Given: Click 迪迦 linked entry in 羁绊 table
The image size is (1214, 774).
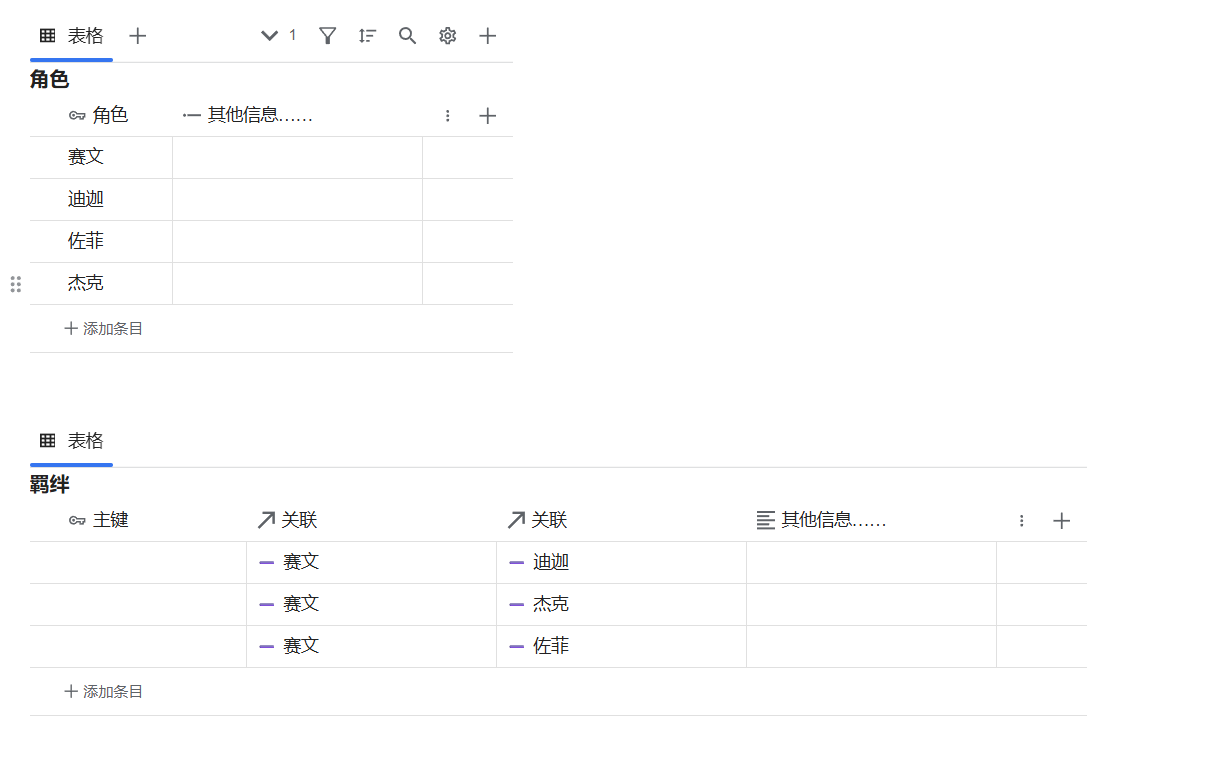Looking at the screenshot, I should click(x=540, y=563).
